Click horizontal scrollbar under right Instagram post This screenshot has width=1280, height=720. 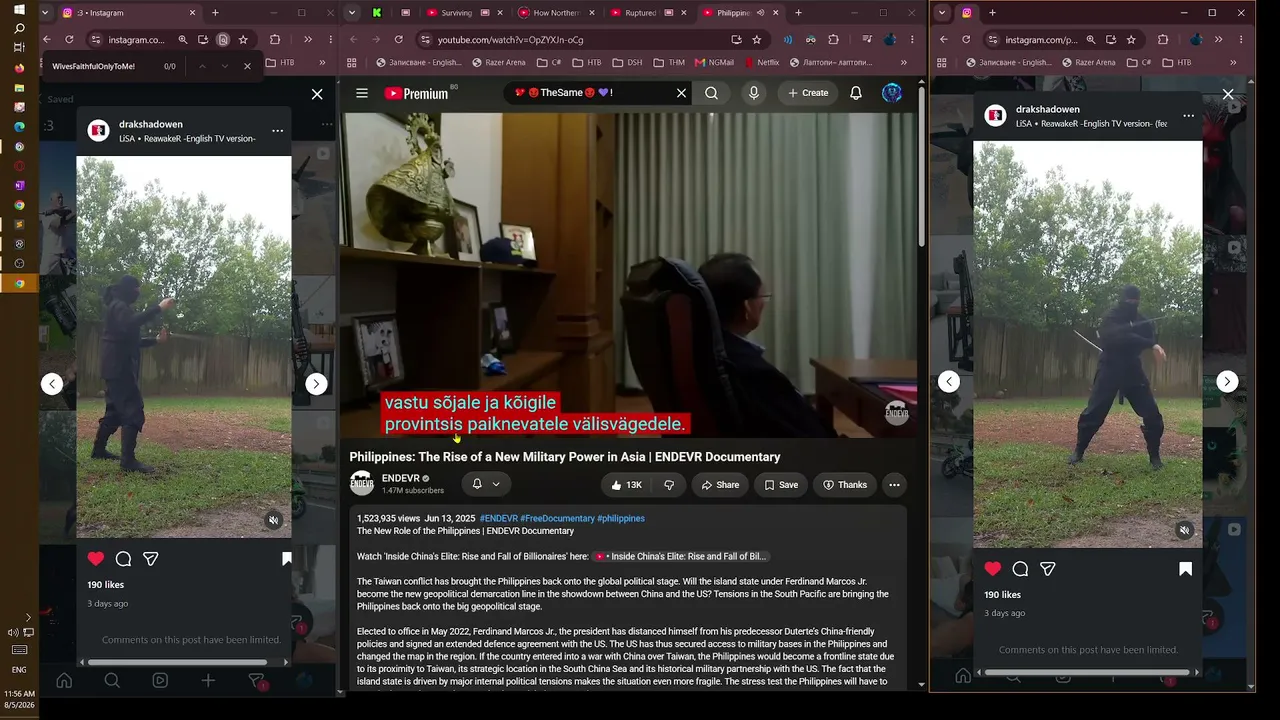1087,672
